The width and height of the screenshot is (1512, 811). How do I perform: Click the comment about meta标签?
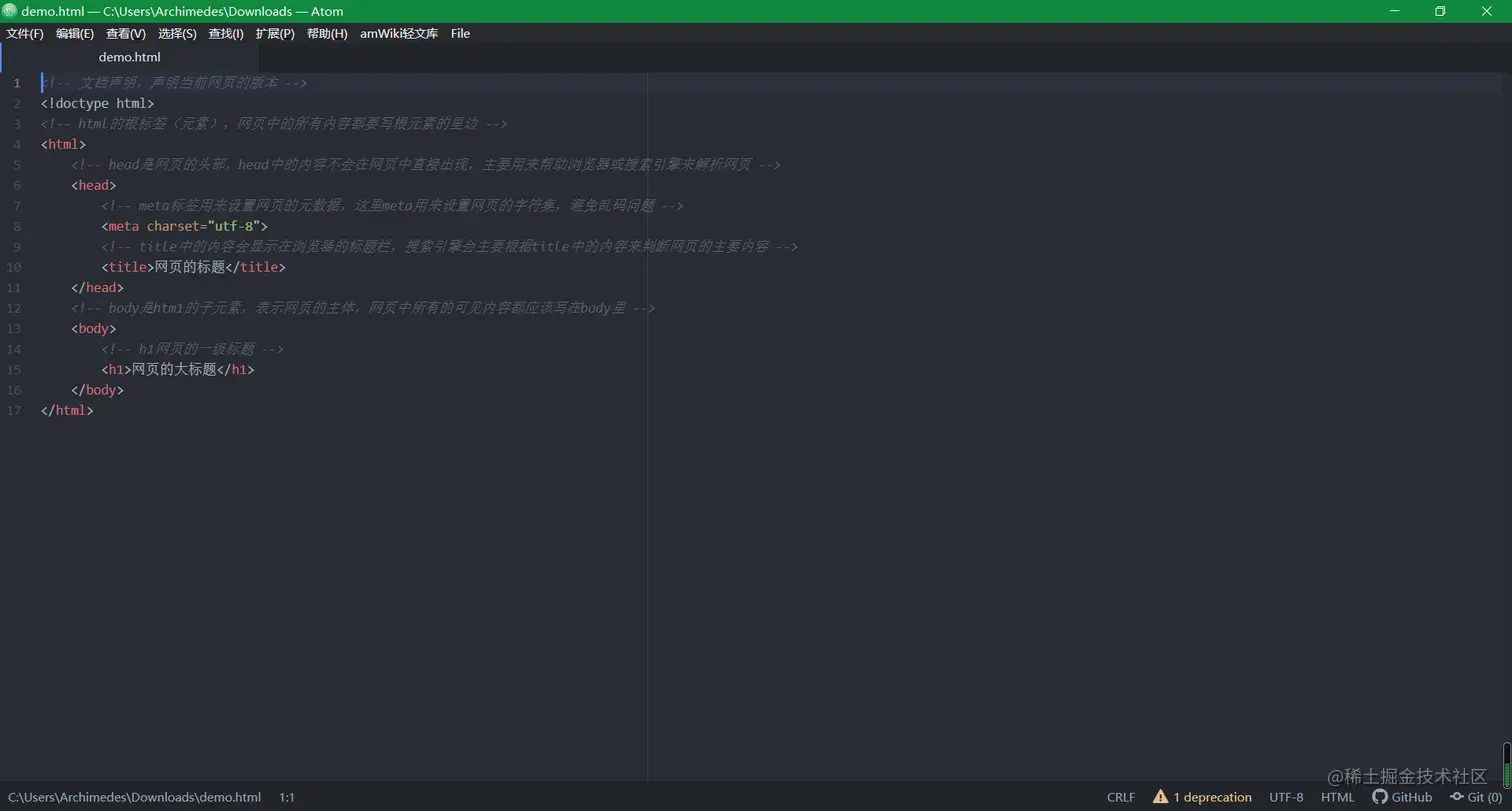point(392,206)
